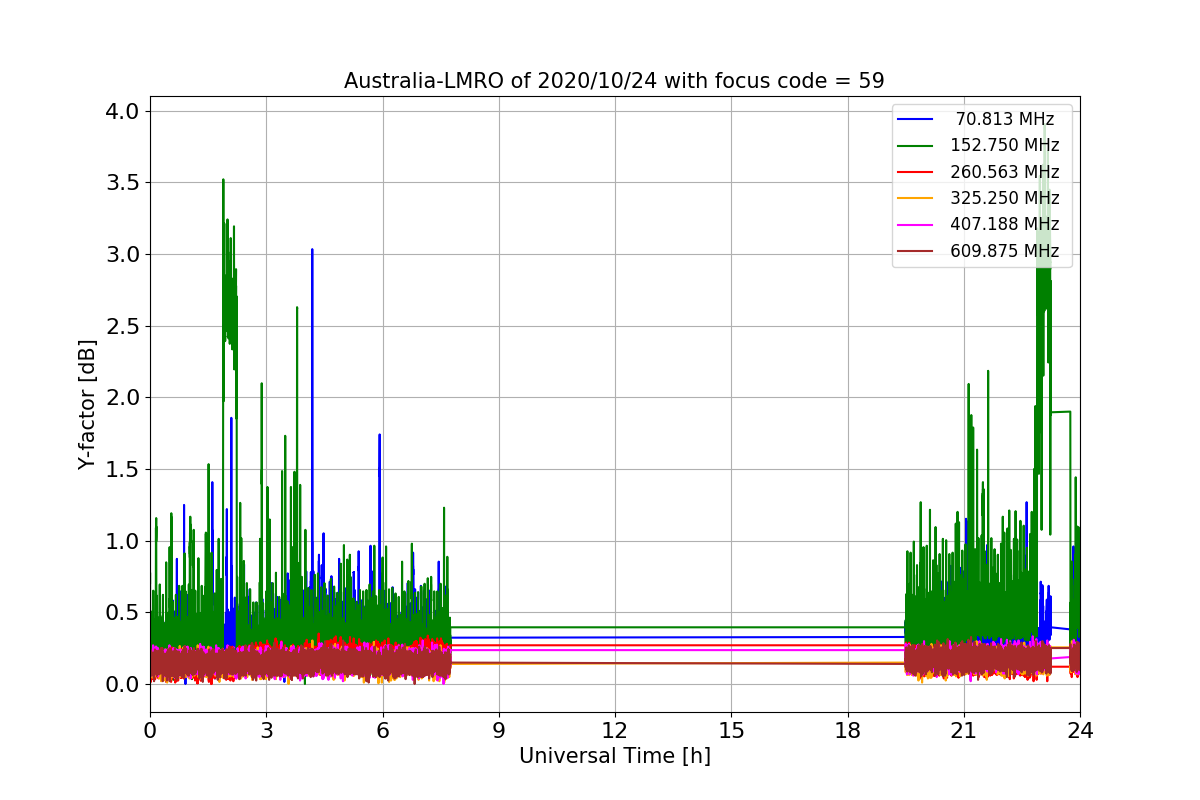Select the '70.813 MHz' legend entry
Image resolution: width=1200 pixels, height=800 pixels.
pos(1005,119)
